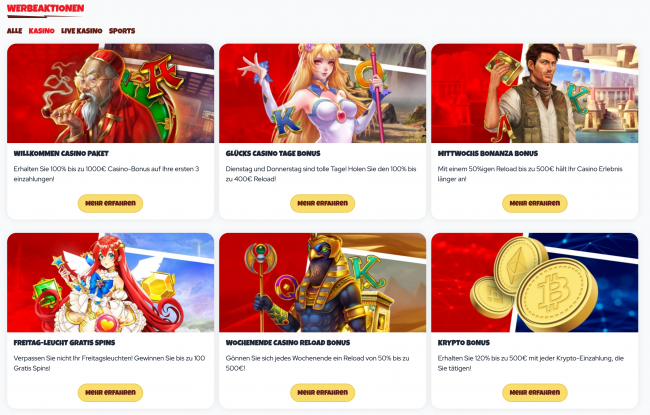Open the Bitcoin coins banner image
The width and height of the screenshot is (650, 415).
(535, 282)
